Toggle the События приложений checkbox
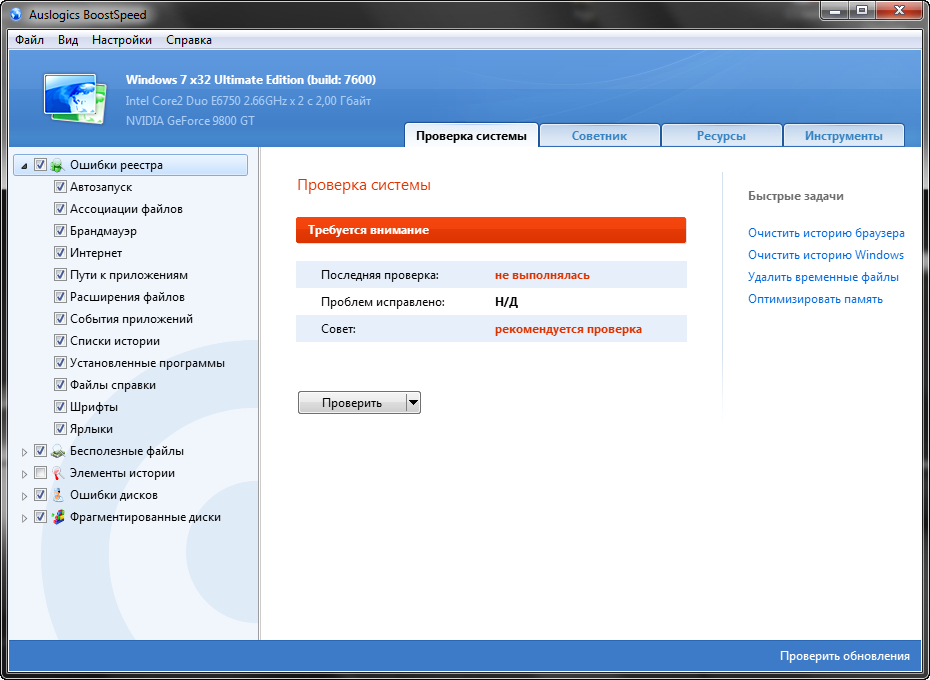Viewport: 930px width, 680px height. 60,319
